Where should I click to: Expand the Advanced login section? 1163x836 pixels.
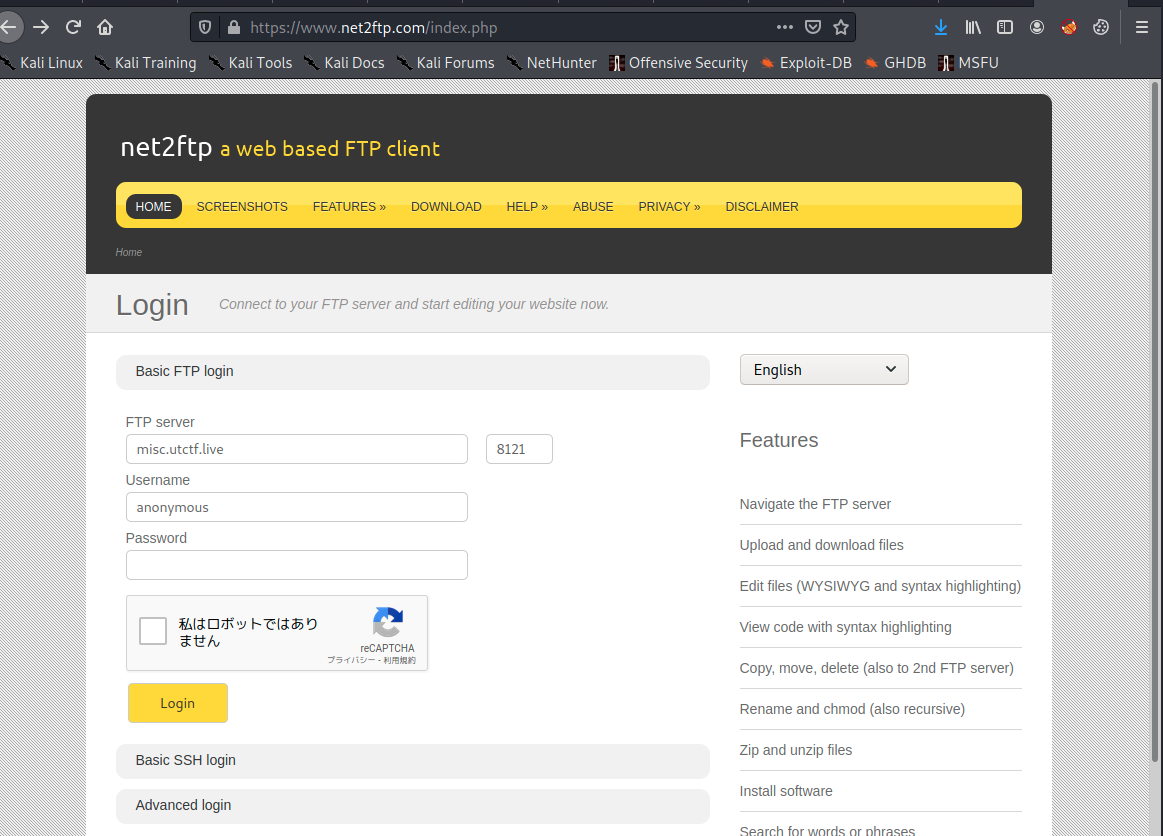(x=412, y=806)
